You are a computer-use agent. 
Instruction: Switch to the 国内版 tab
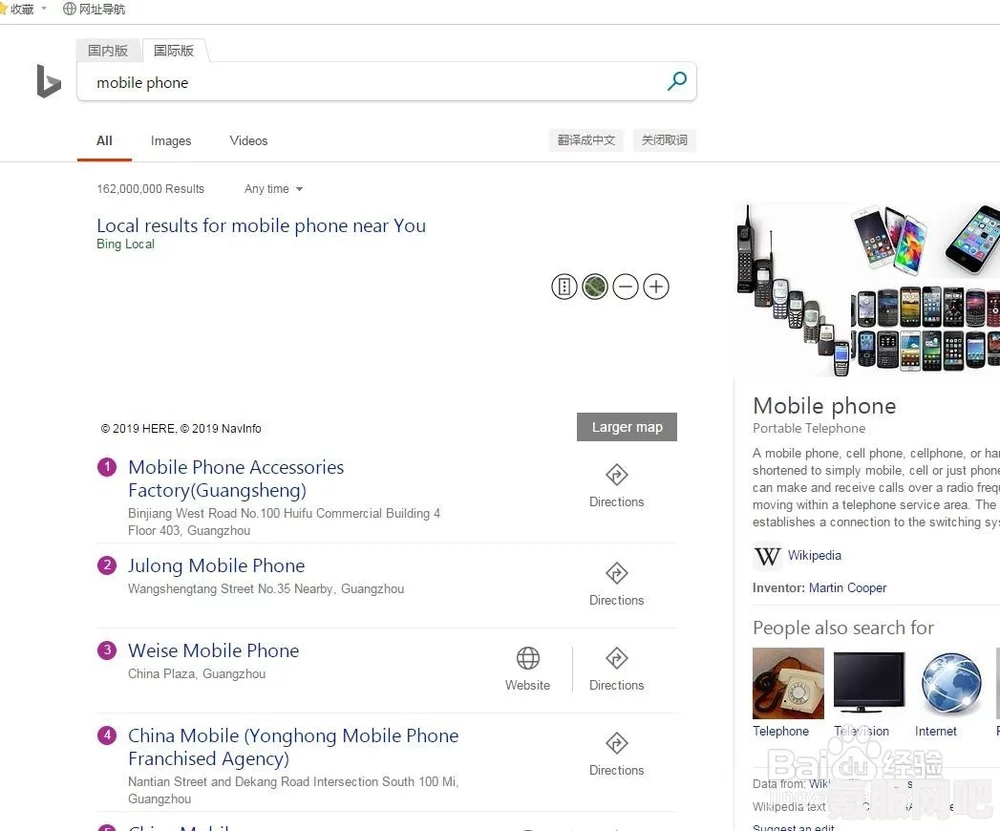point(108,50)
